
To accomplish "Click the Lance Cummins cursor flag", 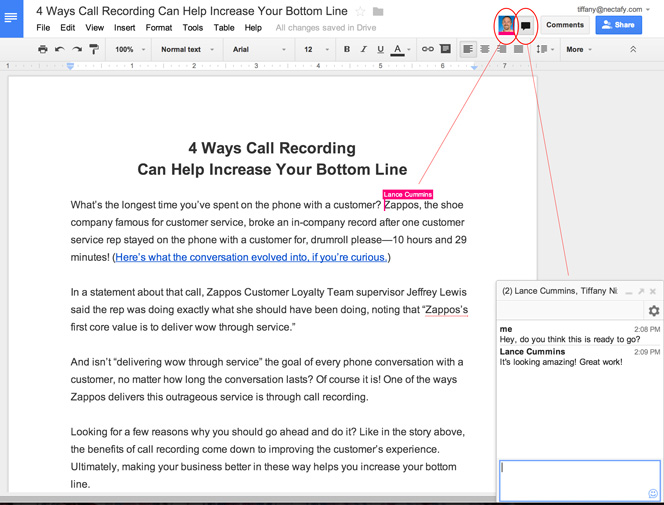I will 407,194.
